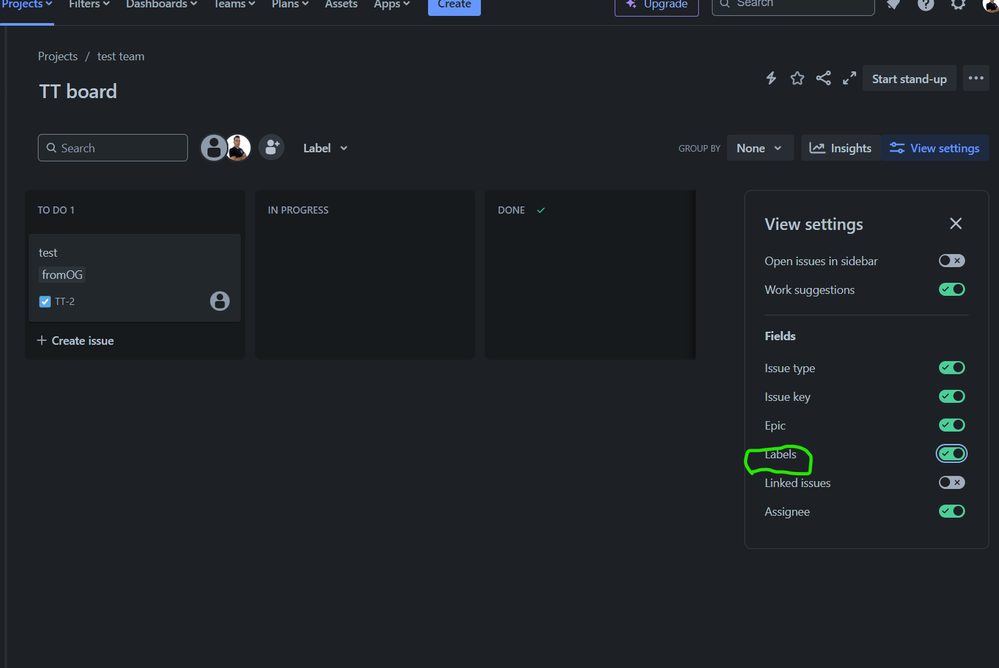The image size is (999, 668).
Task: Expand the Plans menu
Action: tap(290, 5)
